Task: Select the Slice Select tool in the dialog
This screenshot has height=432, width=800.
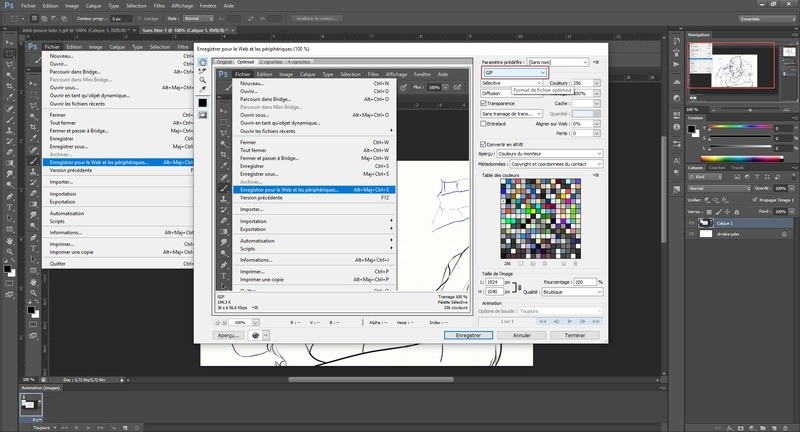Action: [203, 71]
